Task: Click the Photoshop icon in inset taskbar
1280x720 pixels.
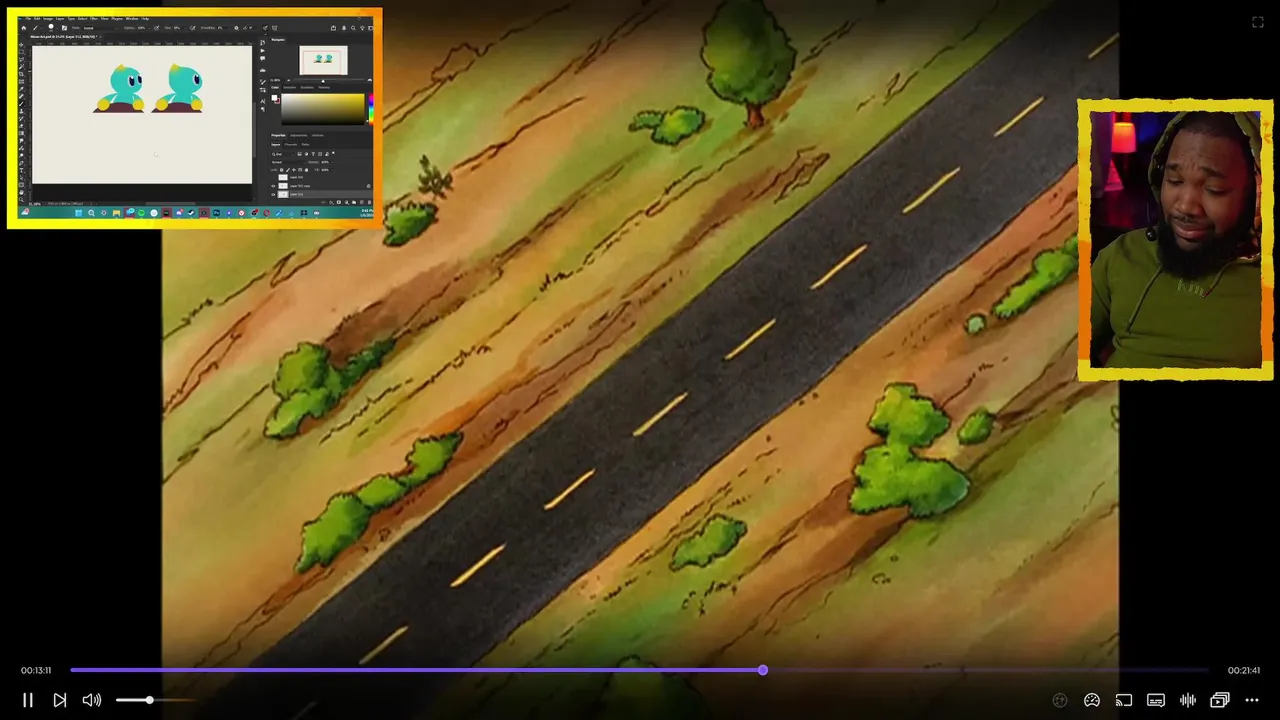Action: pyautogui.click(x=216, y=213)
